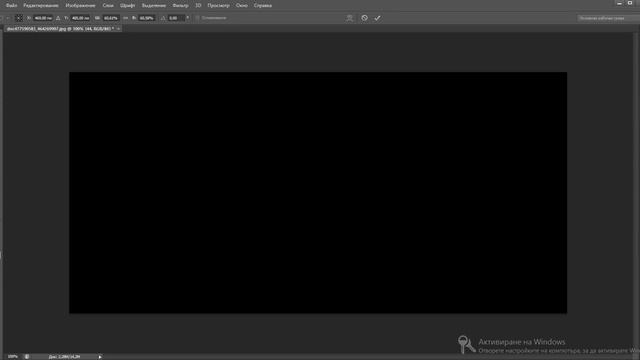Open the Изображение menu
Screen dimensions: 640x360
tap(80, 6)
